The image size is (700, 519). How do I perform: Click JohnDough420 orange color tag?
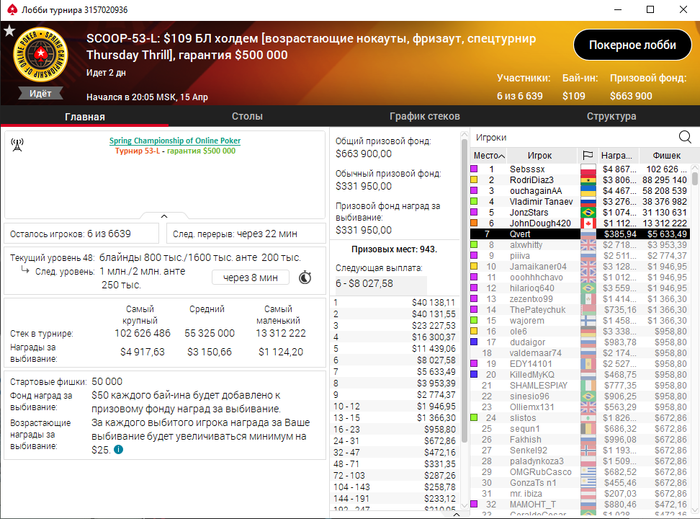tap(474, 223)
